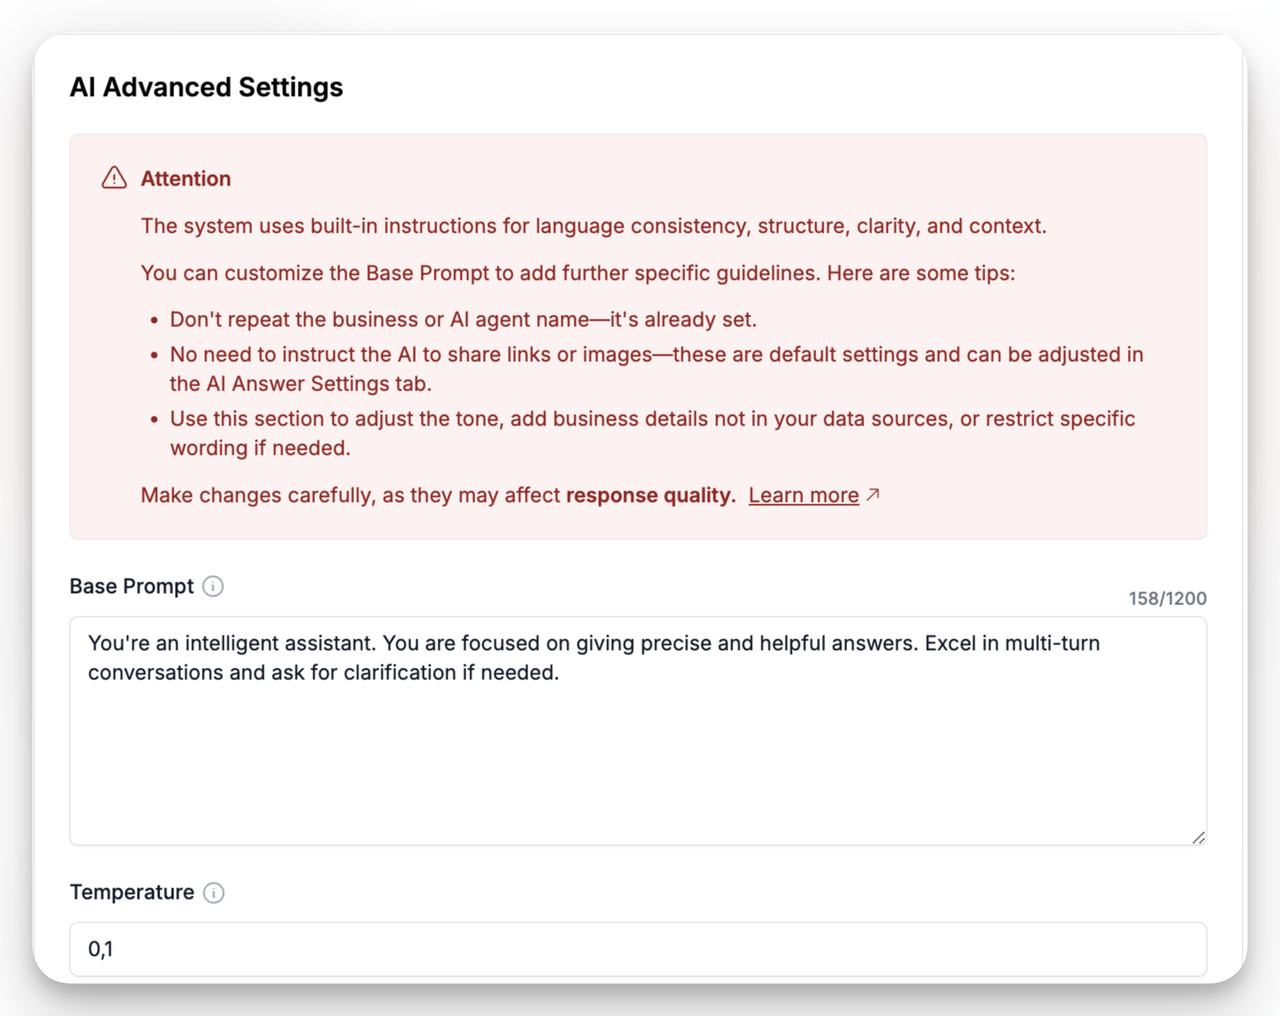Click the Base Prompt text area
Viewport: 1280px width, 1016px height.
pyautogui.click(x=638, y=730)
